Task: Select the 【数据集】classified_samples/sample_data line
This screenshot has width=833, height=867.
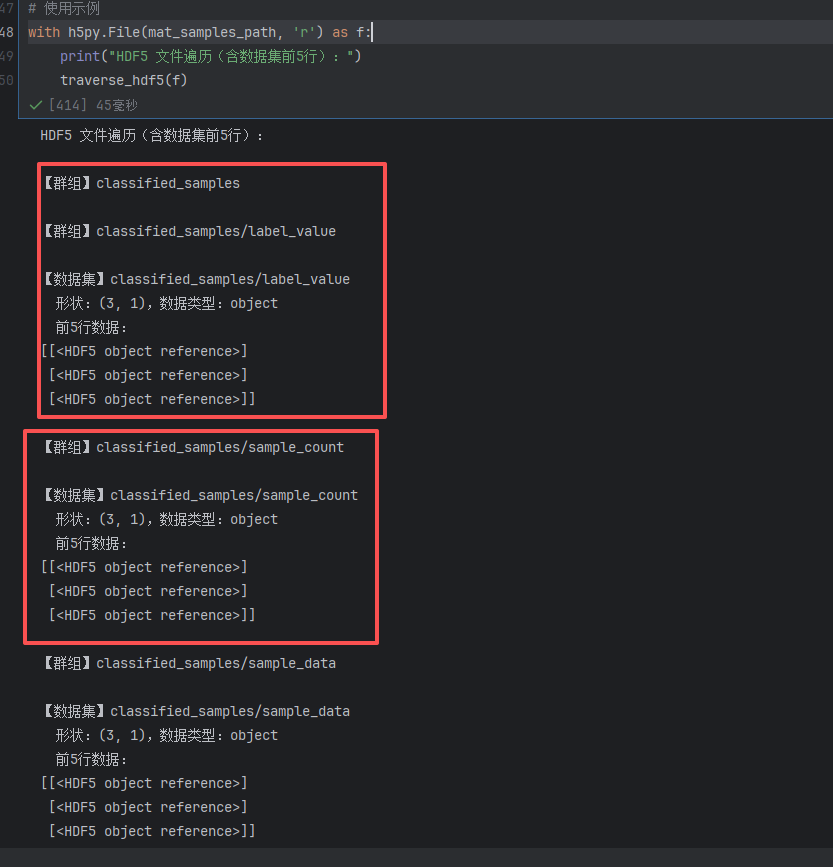Action: point(196,711)
